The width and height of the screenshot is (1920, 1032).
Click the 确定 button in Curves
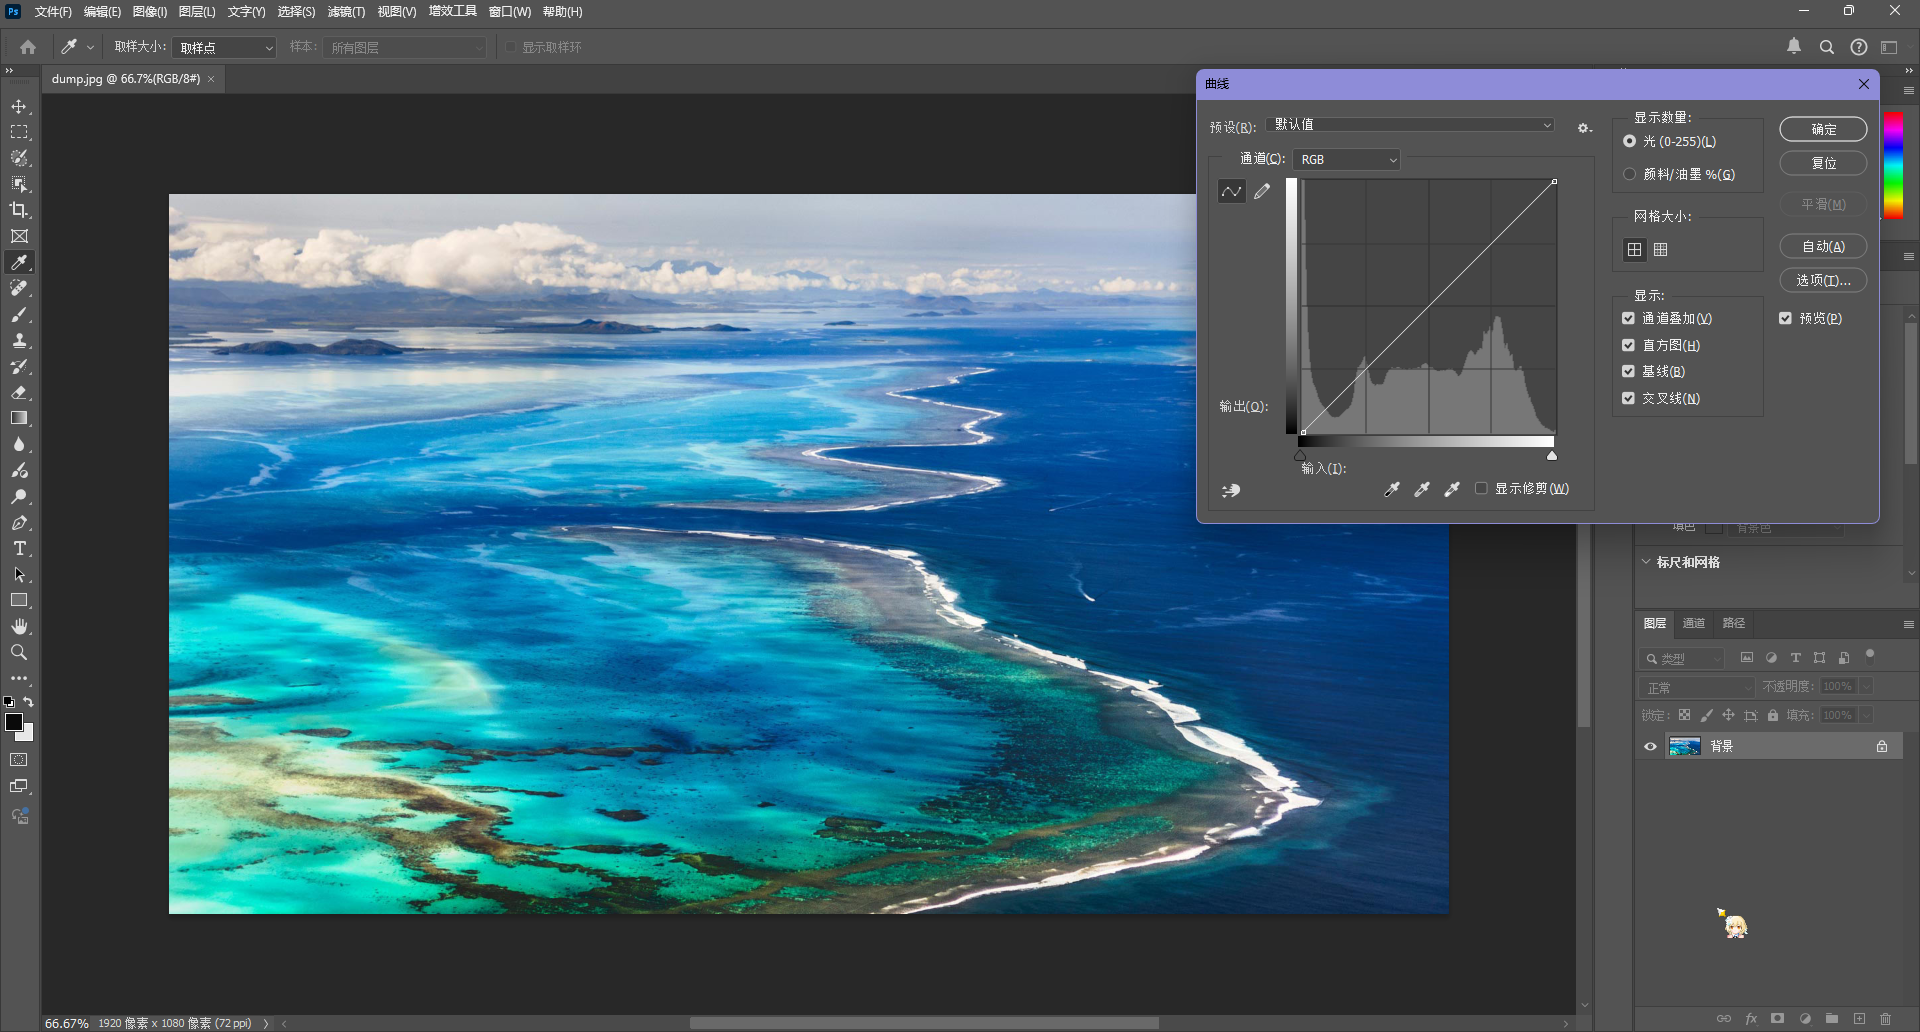[x=1822, y=130]
